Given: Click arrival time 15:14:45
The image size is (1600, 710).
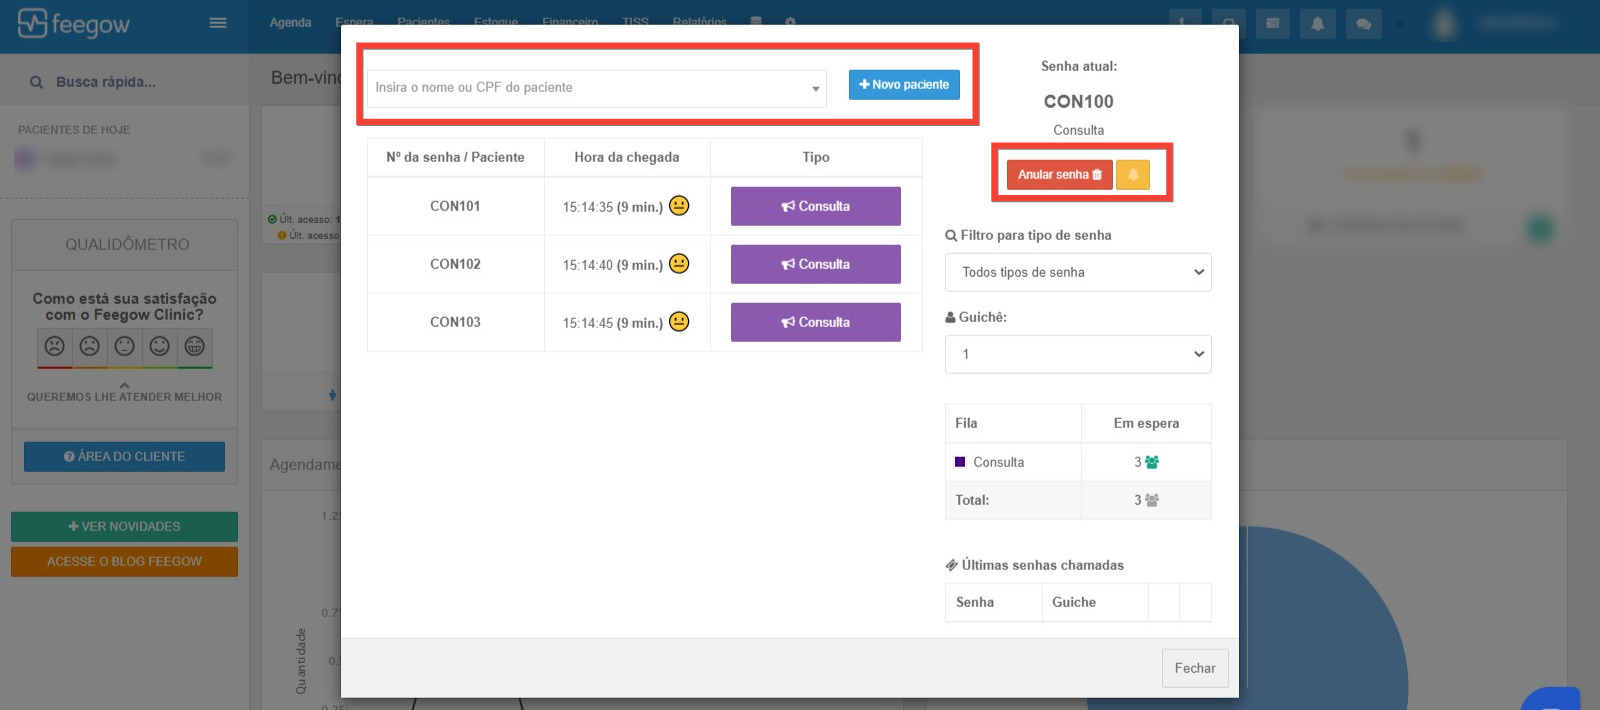Looking at the screenshot, I should tap(588, 323).
